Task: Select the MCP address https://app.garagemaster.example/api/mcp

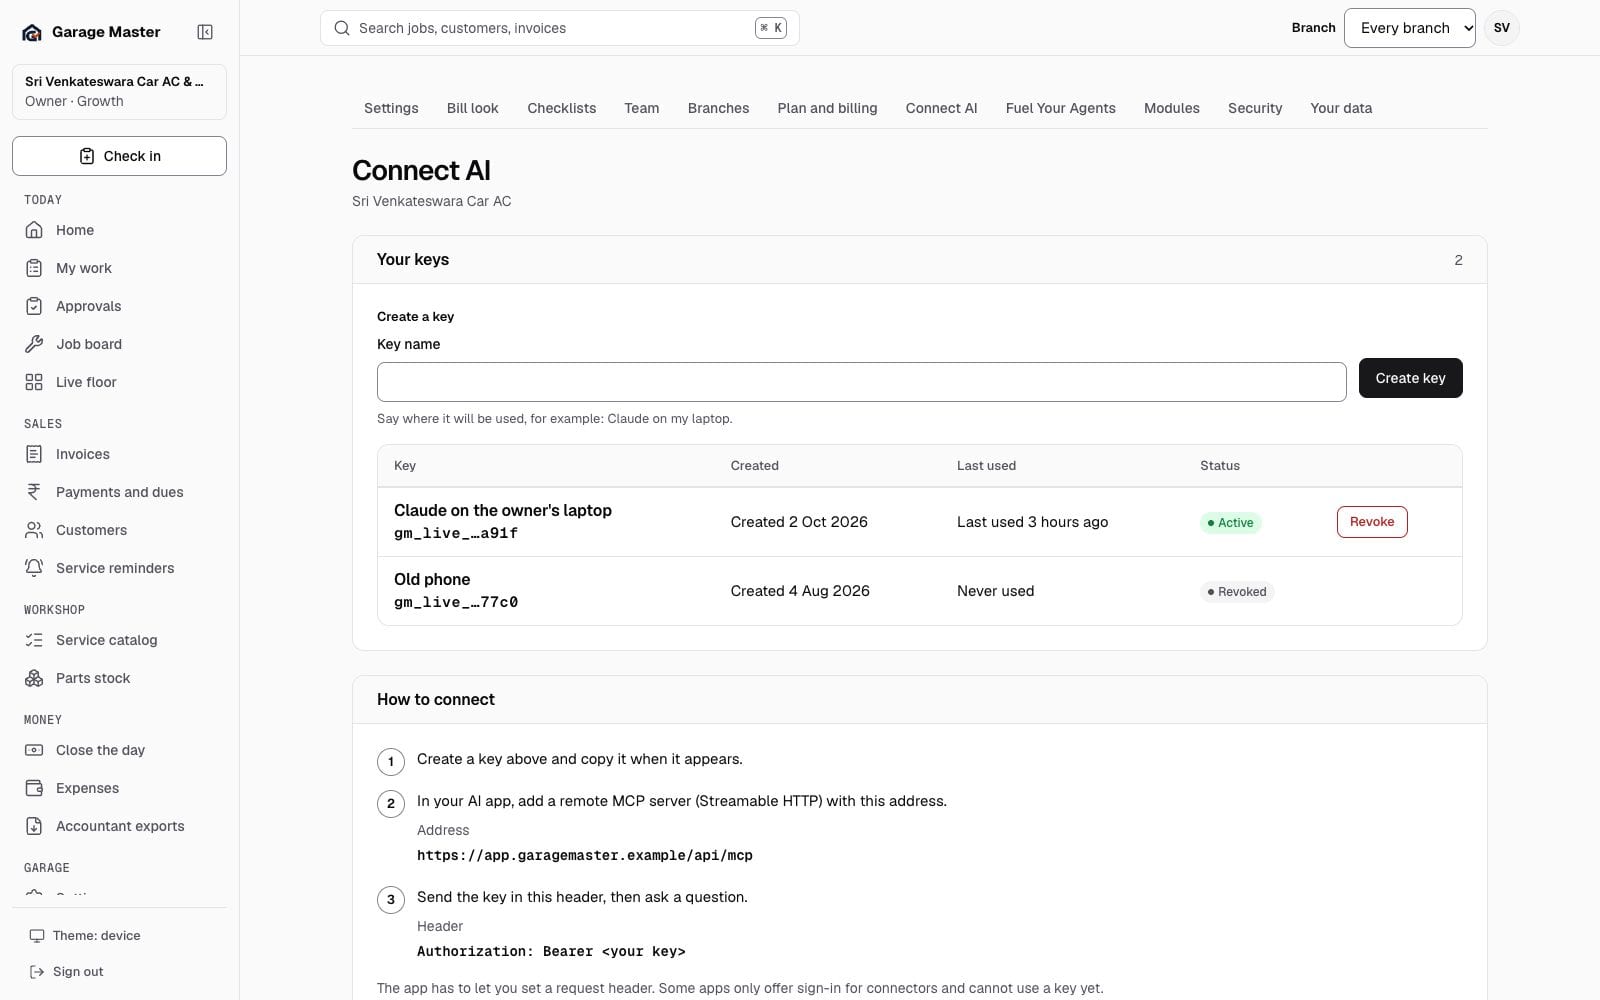Action: (x=584, y=856)
